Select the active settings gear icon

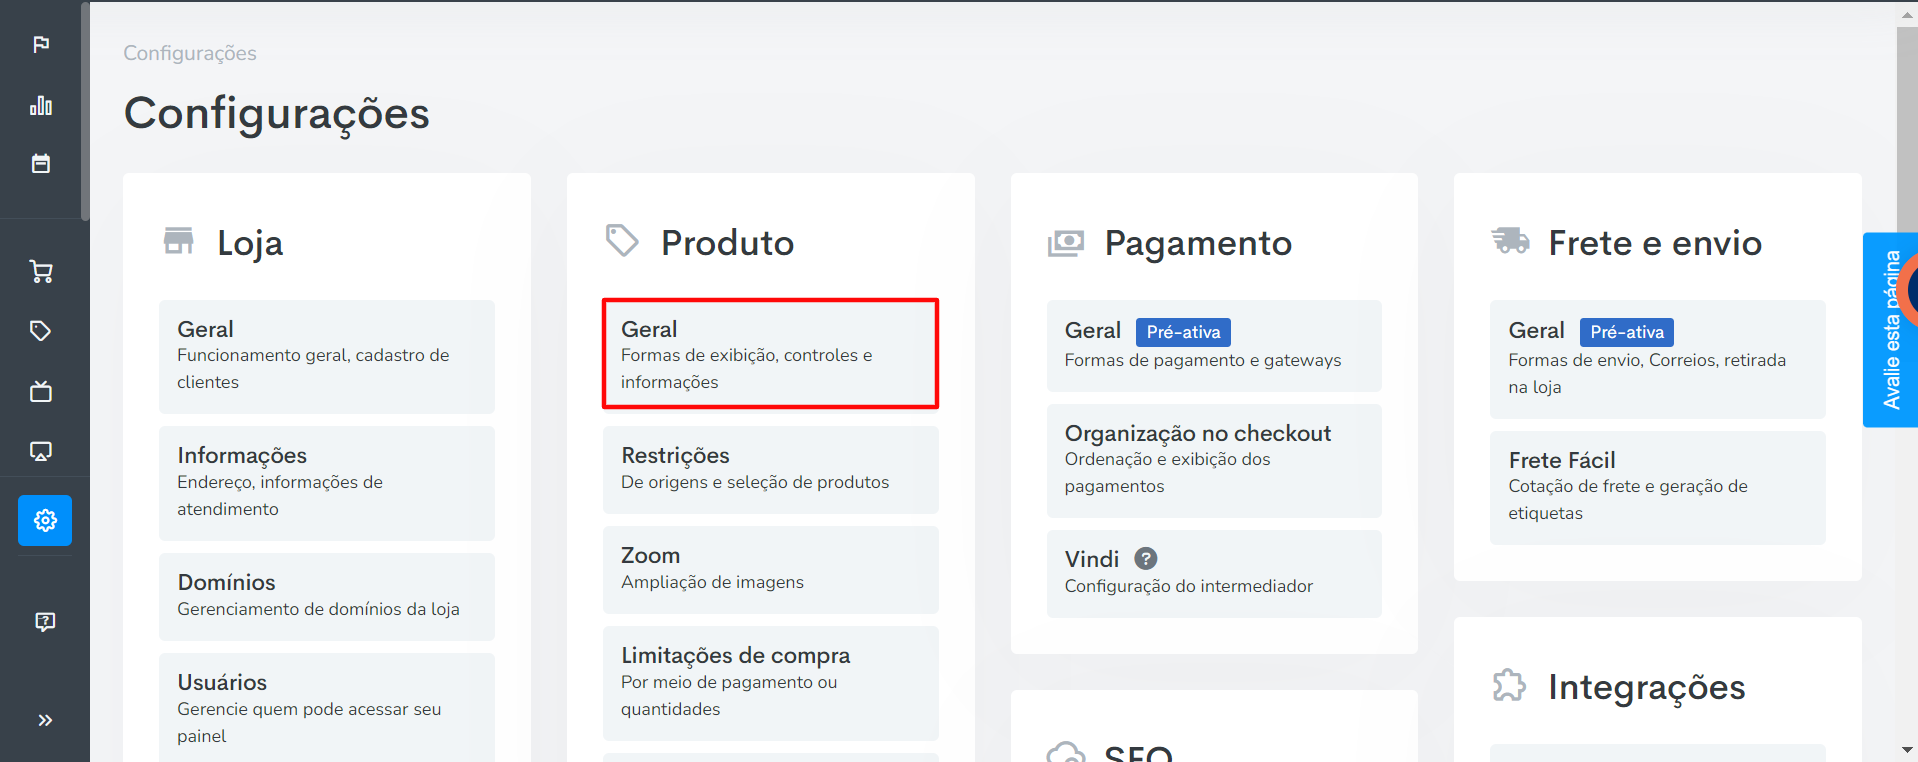pyautogui.click(x=45, y=520)
